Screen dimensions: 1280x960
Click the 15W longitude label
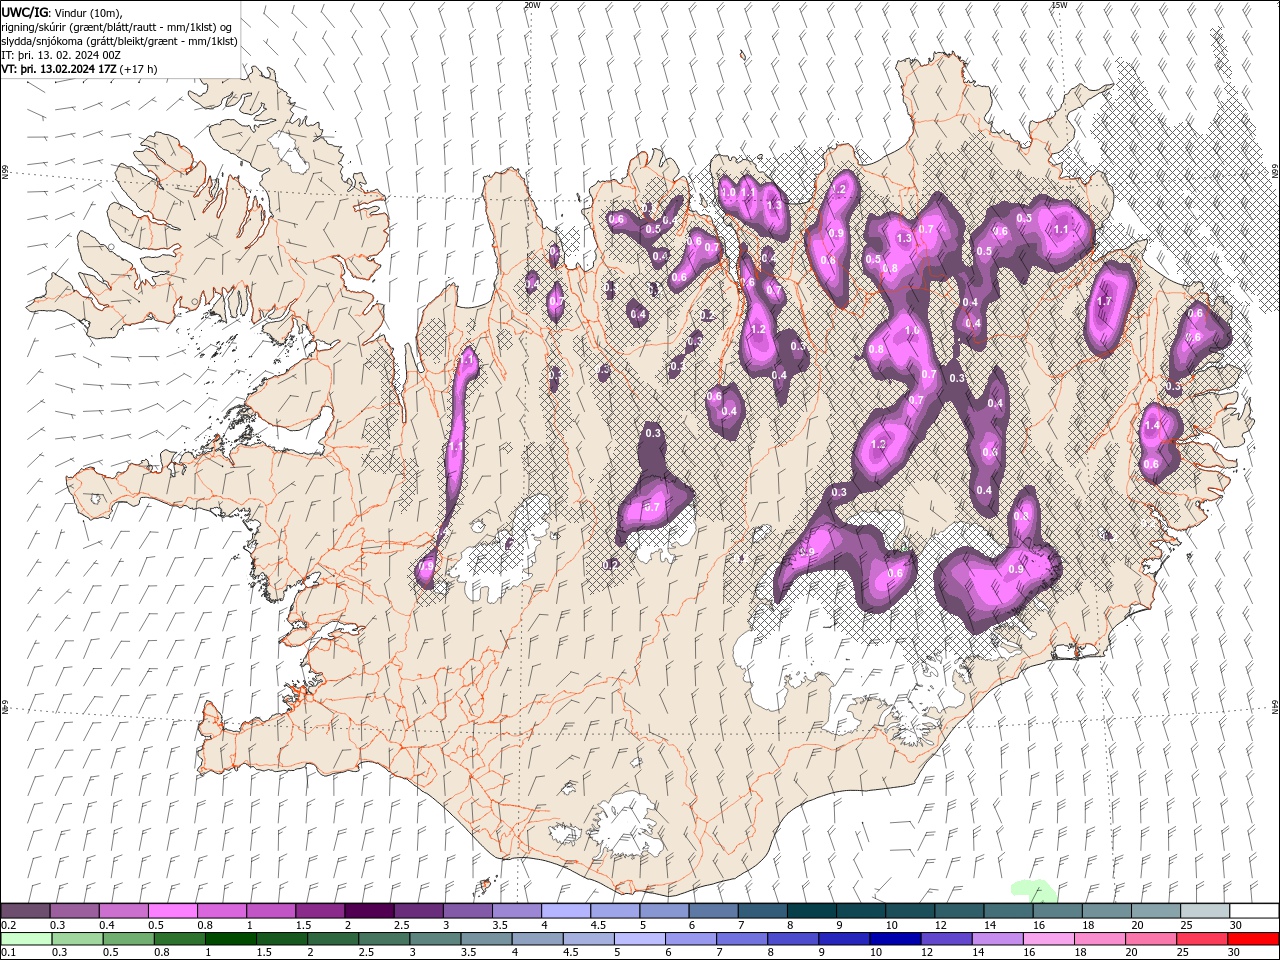[x=1059, y=5]
